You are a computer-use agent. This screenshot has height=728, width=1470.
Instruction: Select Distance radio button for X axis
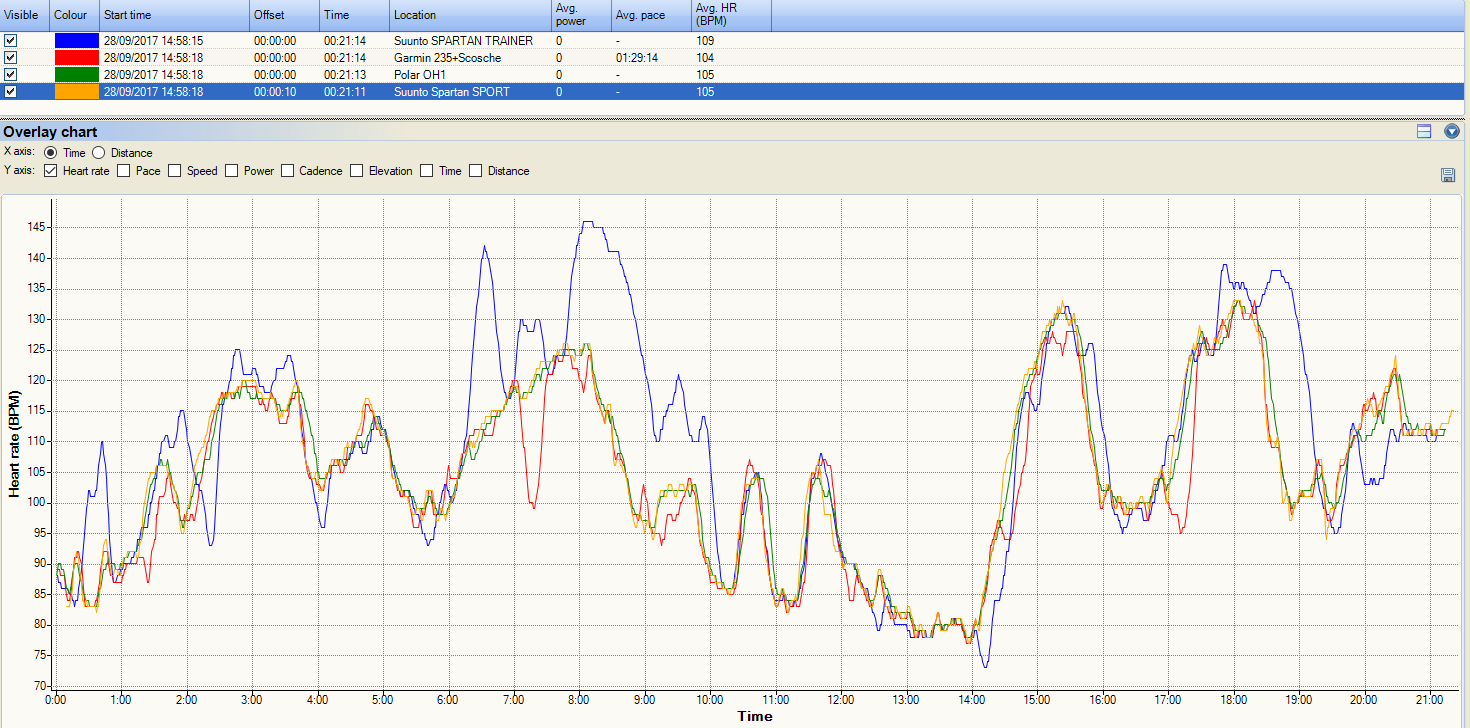(99, 153)
